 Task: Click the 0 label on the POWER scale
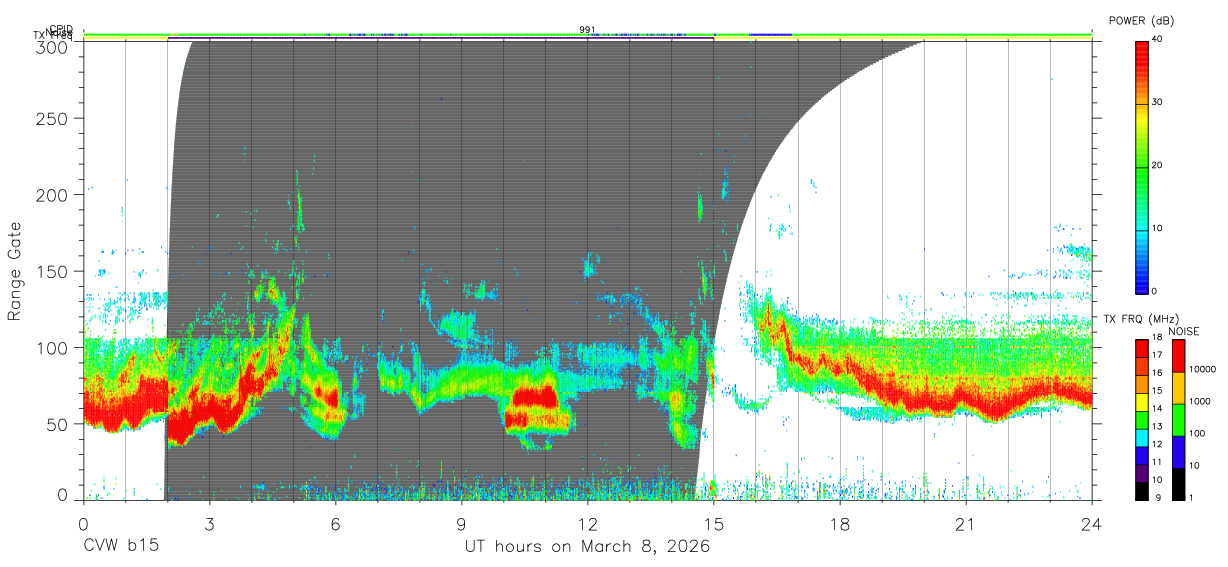(1155, 291)
